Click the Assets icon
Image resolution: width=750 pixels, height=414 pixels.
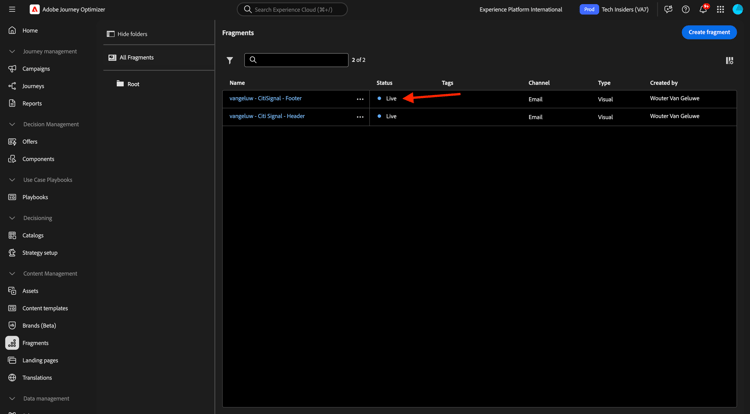click(12, 291)
